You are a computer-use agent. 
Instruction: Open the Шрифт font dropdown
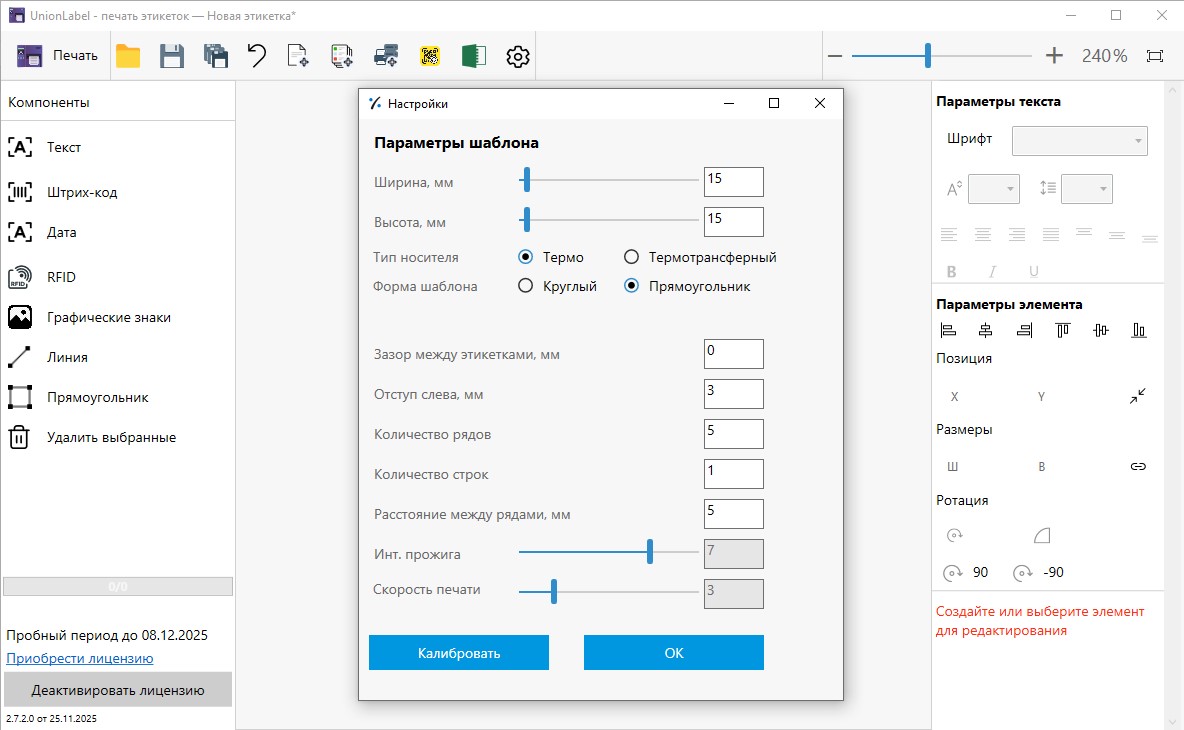coord(1080,141)
